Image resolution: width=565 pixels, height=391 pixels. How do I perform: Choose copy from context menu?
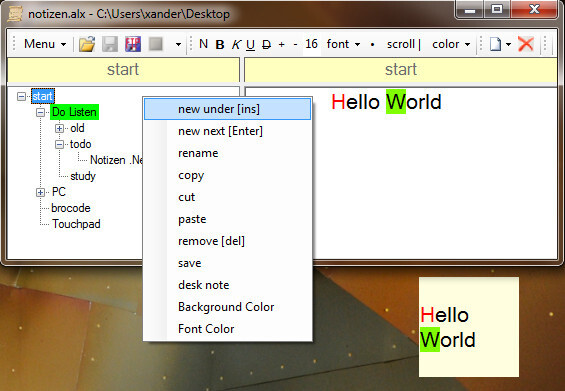pyautogui.click(x=227, y=175)
